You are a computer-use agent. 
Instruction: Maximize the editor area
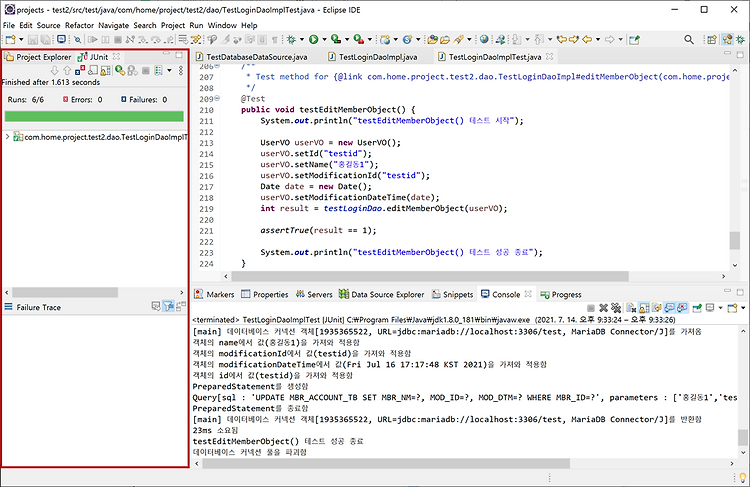click(740, 55)
